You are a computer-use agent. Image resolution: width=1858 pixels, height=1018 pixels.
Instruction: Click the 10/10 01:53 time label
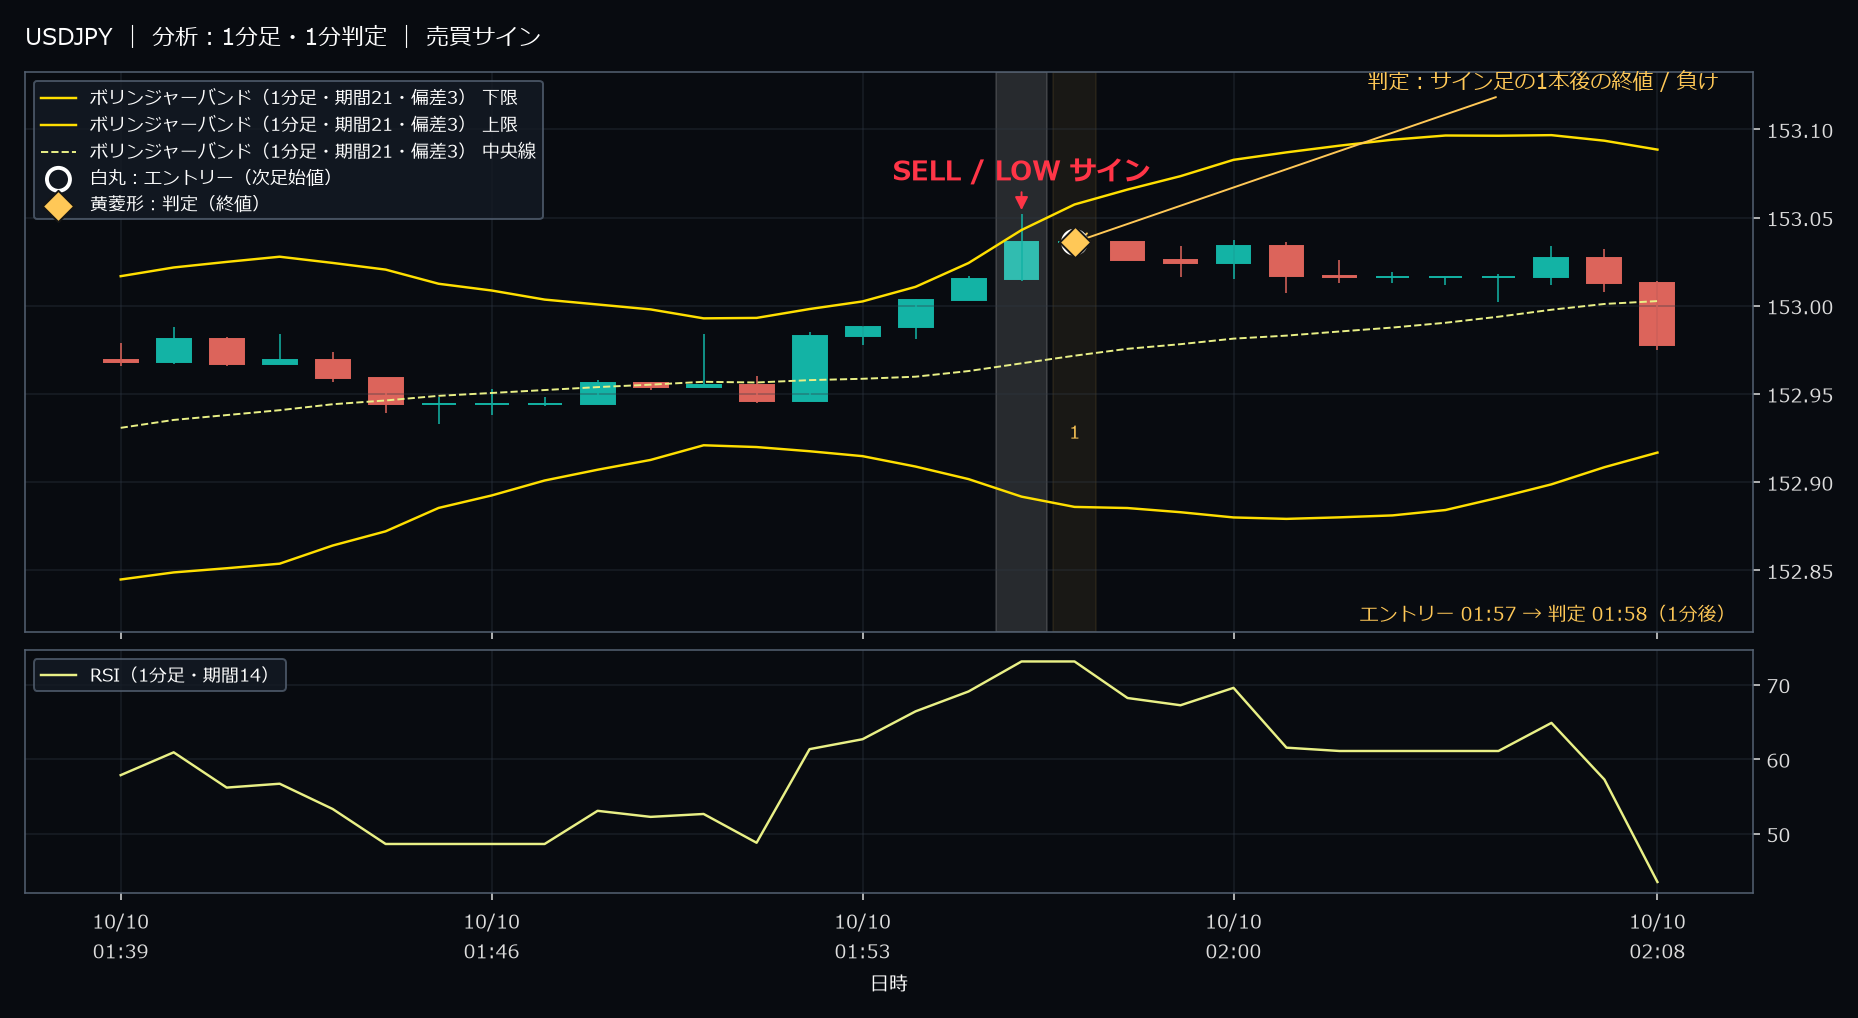(863, 937)
